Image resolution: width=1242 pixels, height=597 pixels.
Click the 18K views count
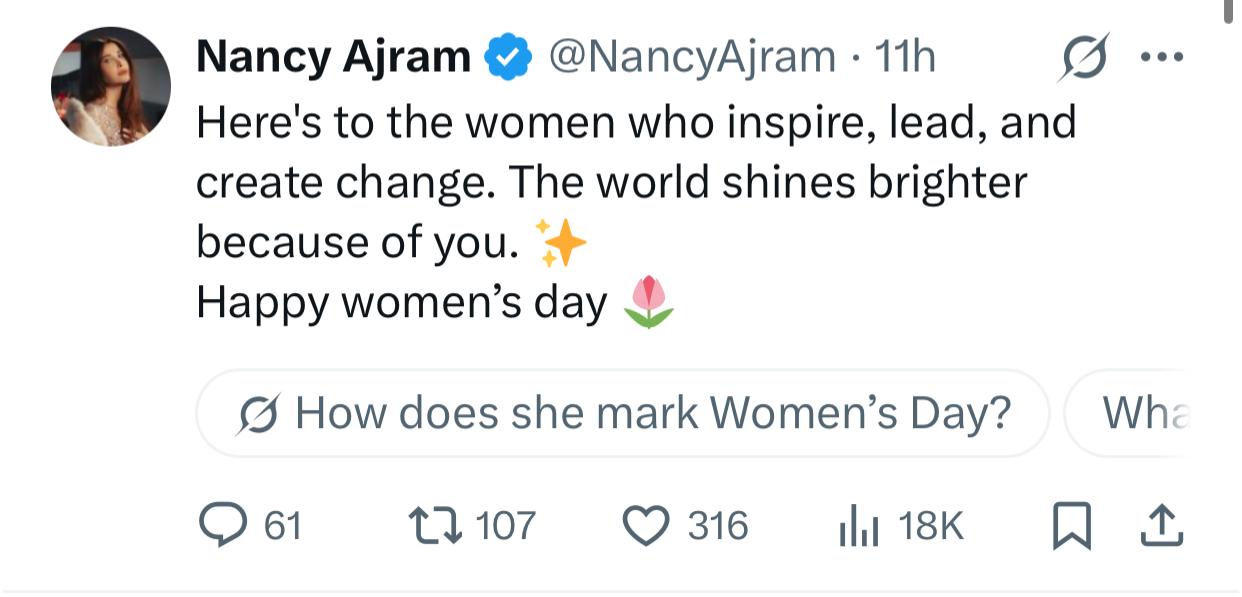[x=930, y=526]
